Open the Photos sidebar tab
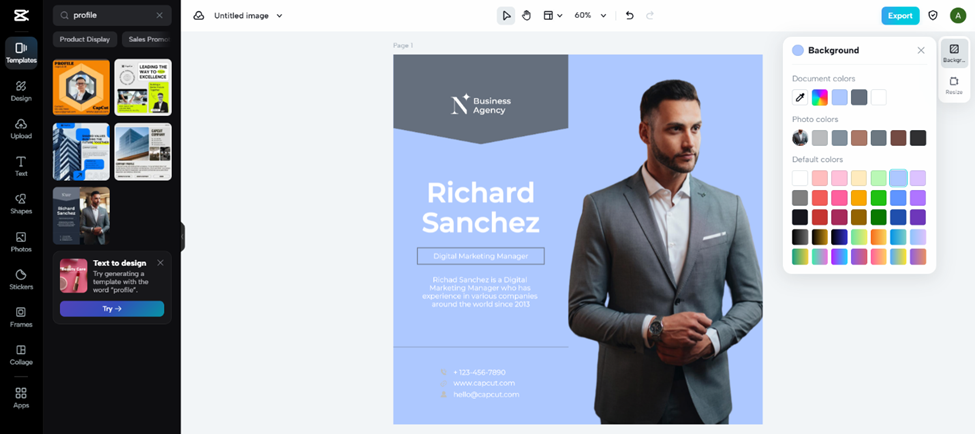975x434 pixels. pyautogui.click(x=21, y=242)
